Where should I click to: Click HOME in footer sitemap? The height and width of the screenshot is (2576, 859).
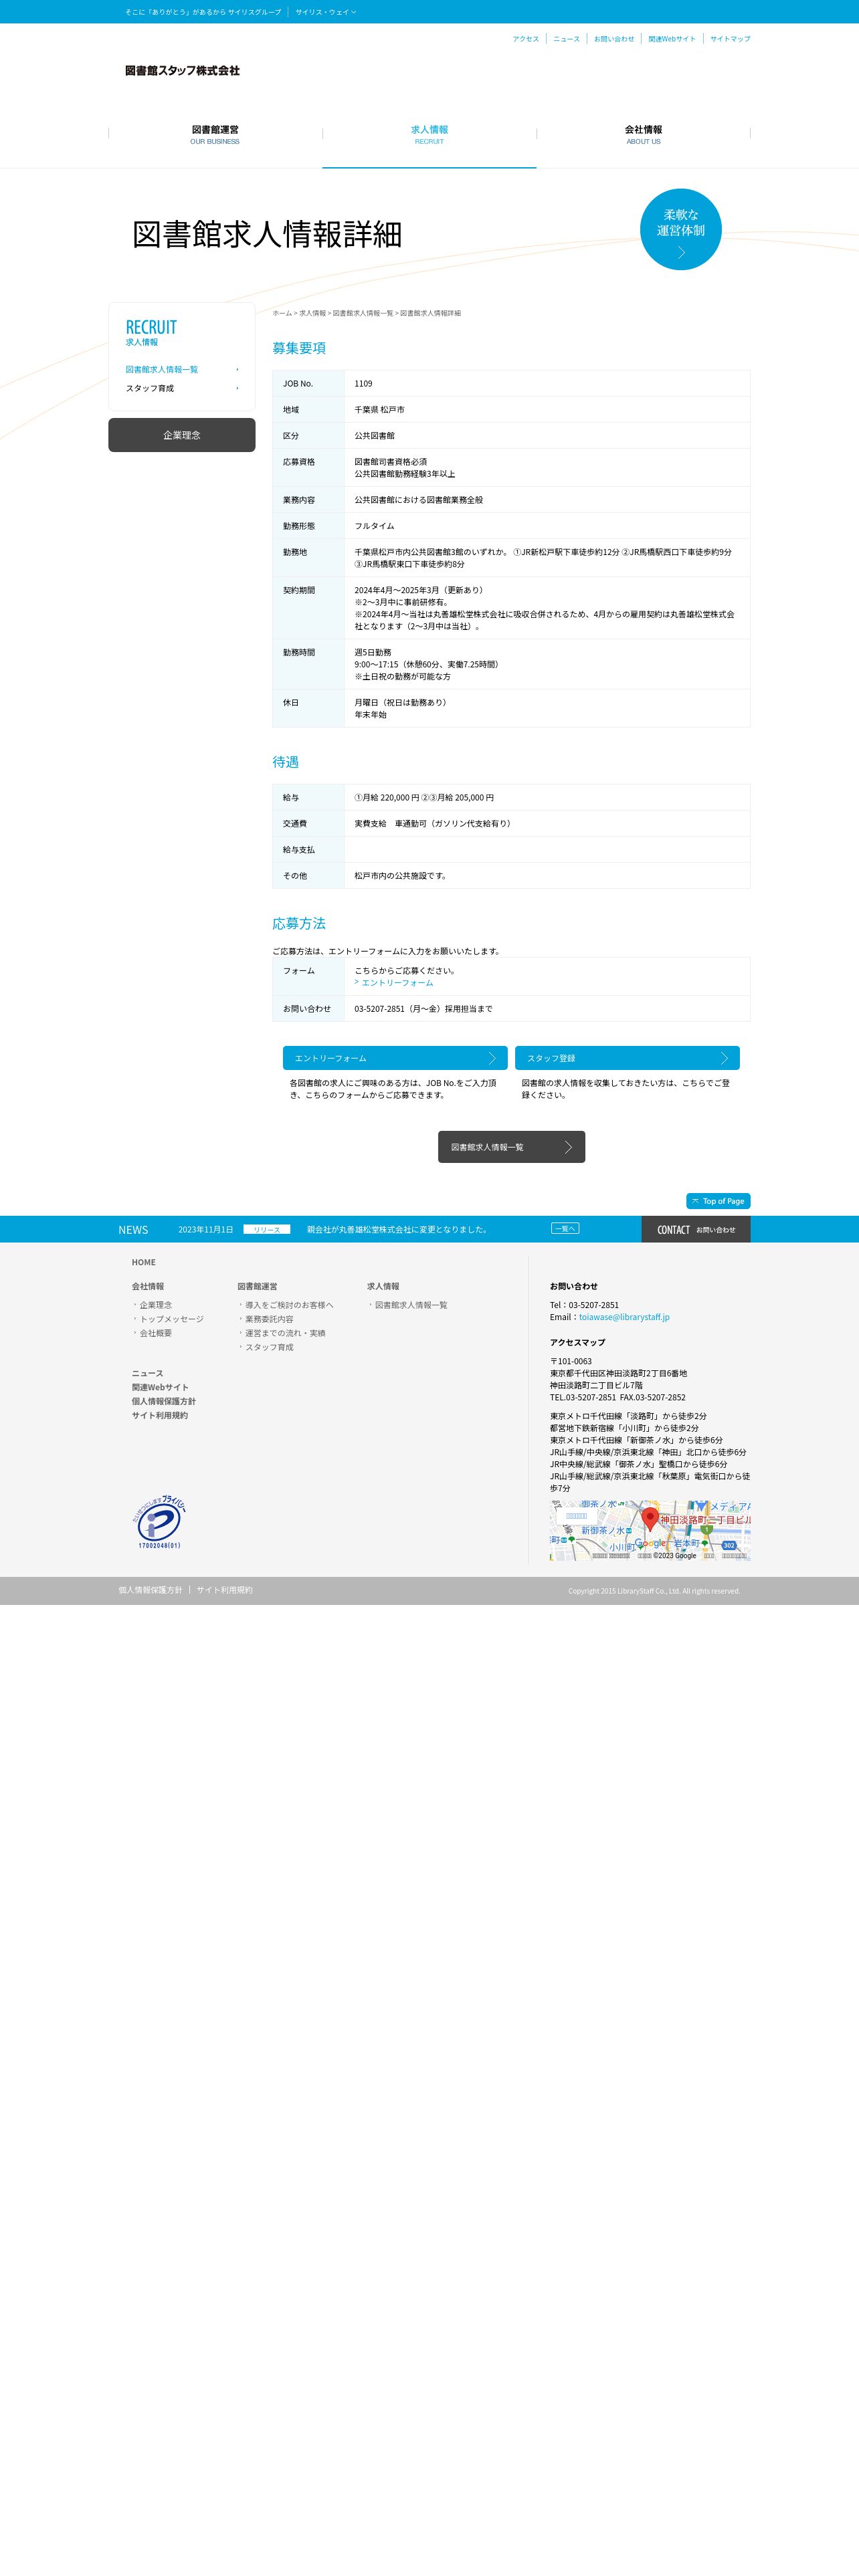click(144, 1262)
